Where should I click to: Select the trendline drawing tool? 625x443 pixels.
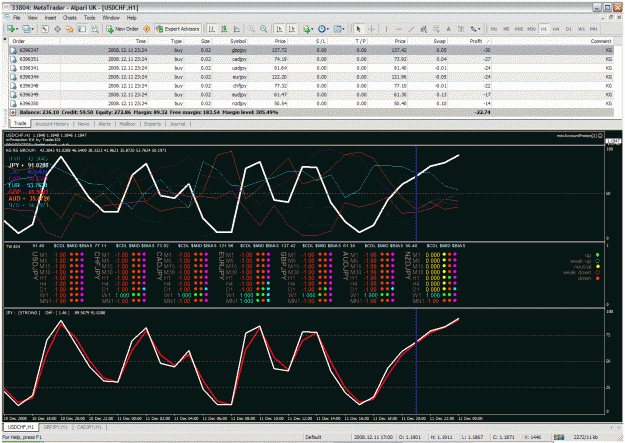click(x=411, y=29)
